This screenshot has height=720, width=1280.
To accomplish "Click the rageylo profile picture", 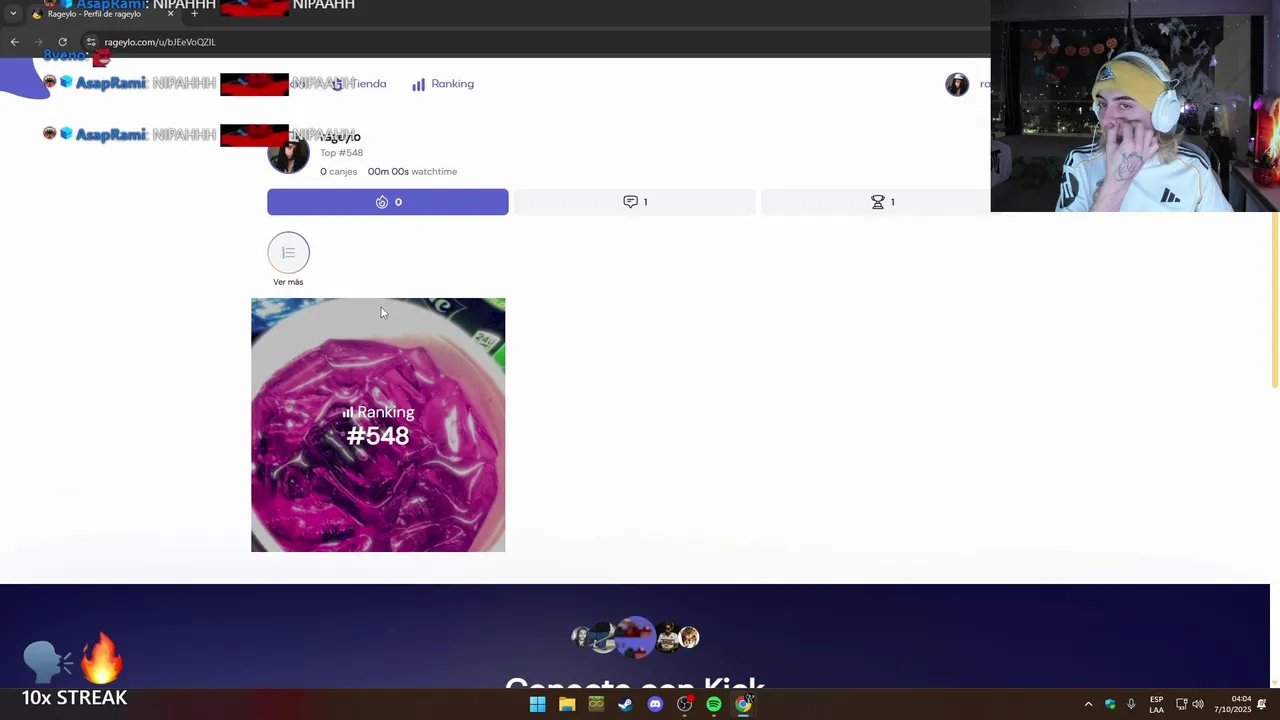I will point(288,153).
